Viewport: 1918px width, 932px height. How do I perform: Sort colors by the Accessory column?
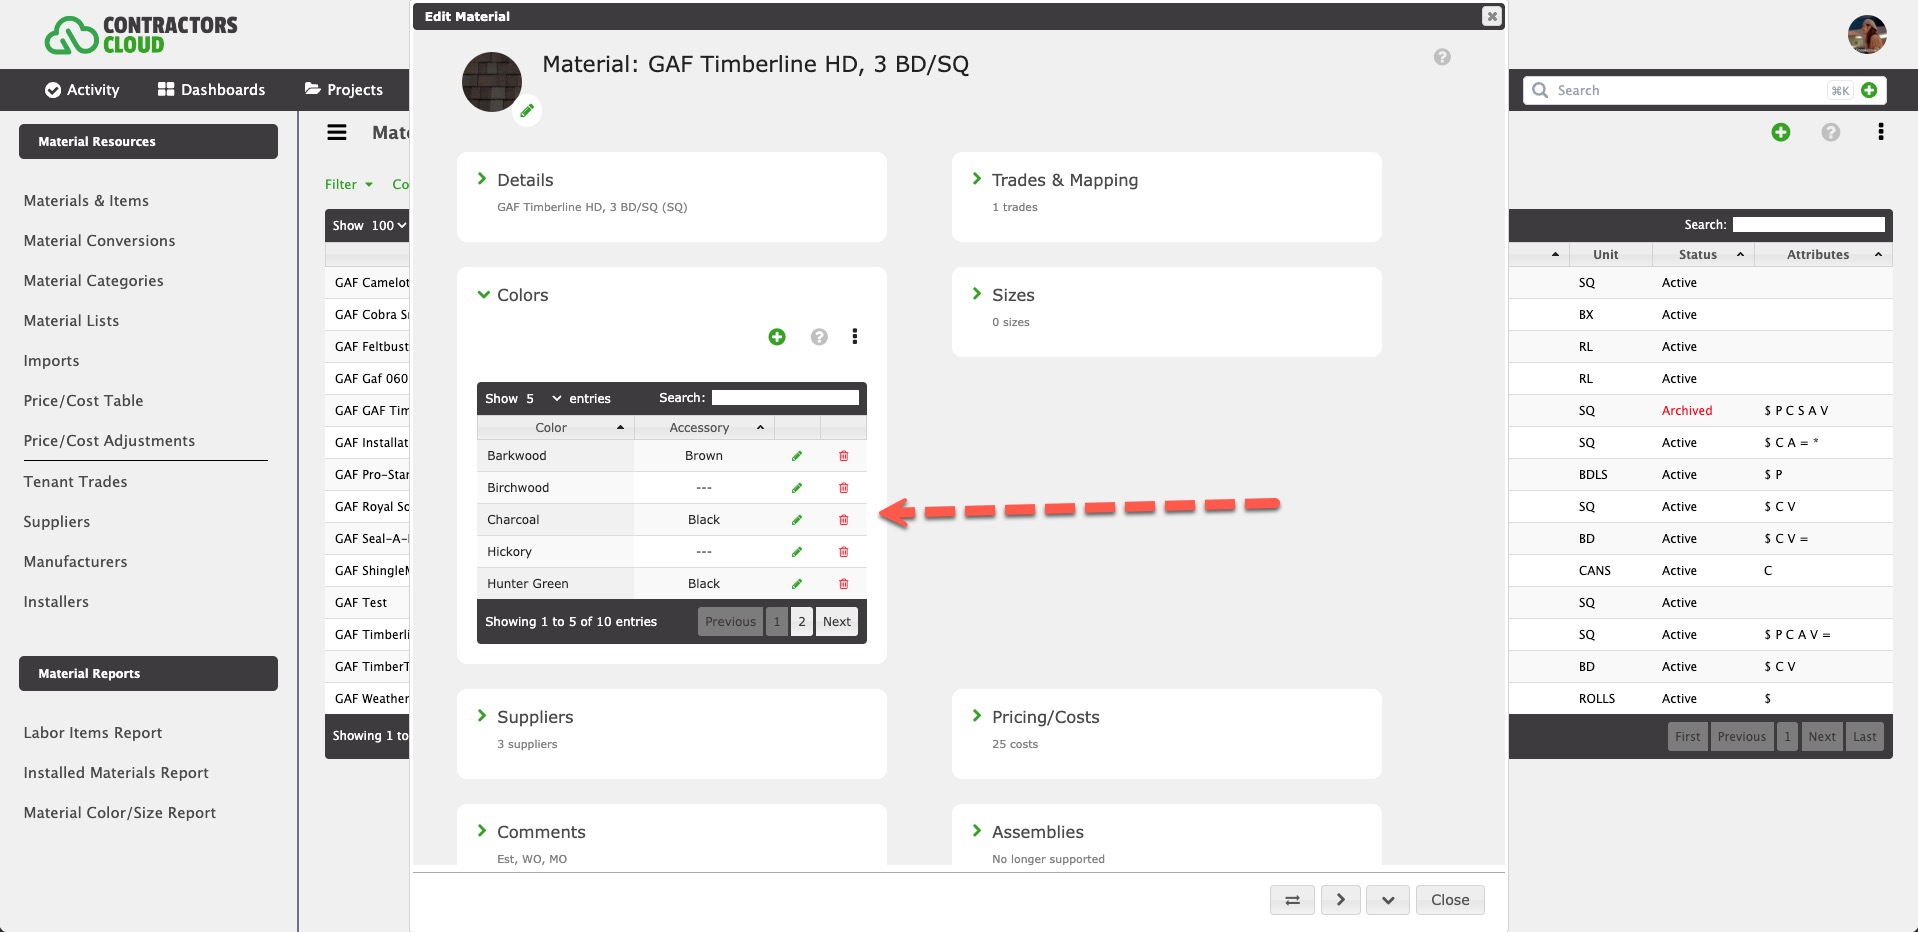704,428
